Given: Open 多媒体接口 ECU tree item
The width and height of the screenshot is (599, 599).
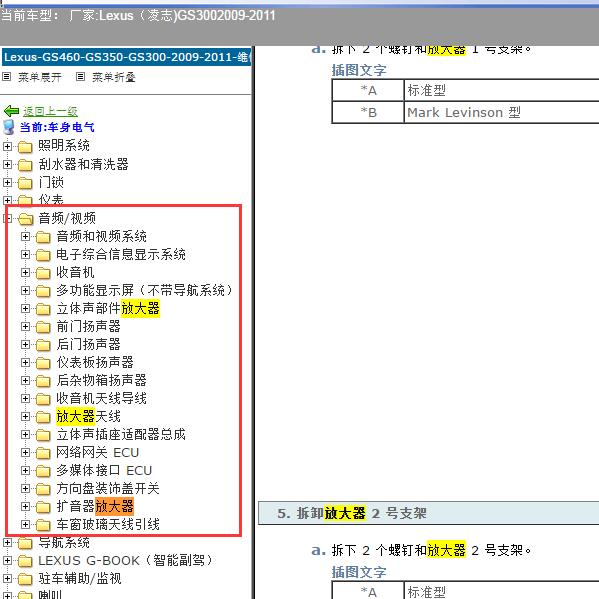Looking at the screenshot, I should pos(104,470).
